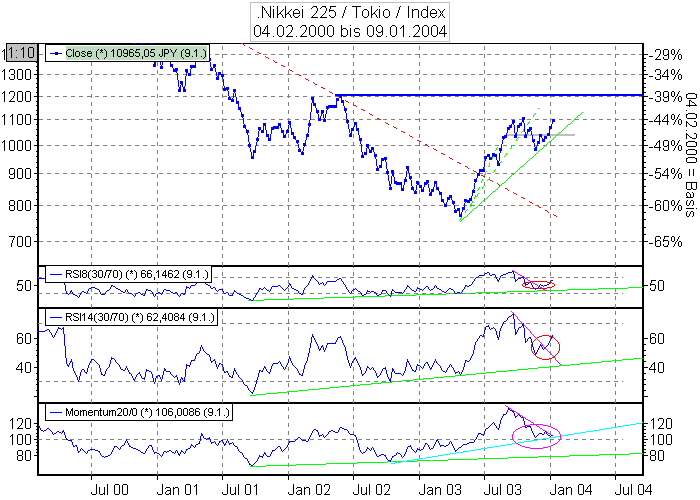Screen dimensions: 700x500
Task: Click the RSI8 panel's left-axis 50 label
Action: pyautogui.click(x=24, y=285)
